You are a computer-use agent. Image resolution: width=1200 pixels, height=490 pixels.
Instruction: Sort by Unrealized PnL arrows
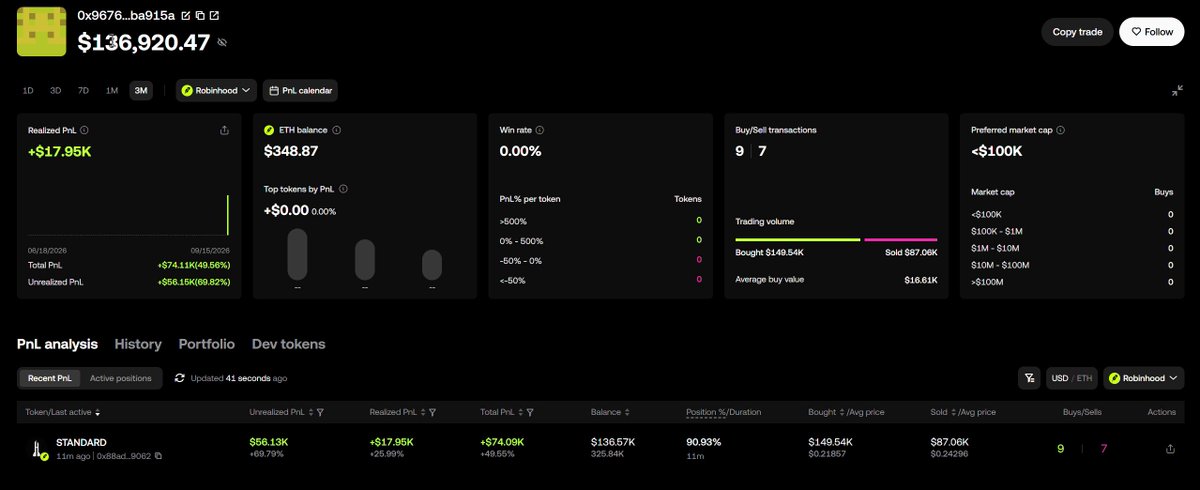[312, 412]
